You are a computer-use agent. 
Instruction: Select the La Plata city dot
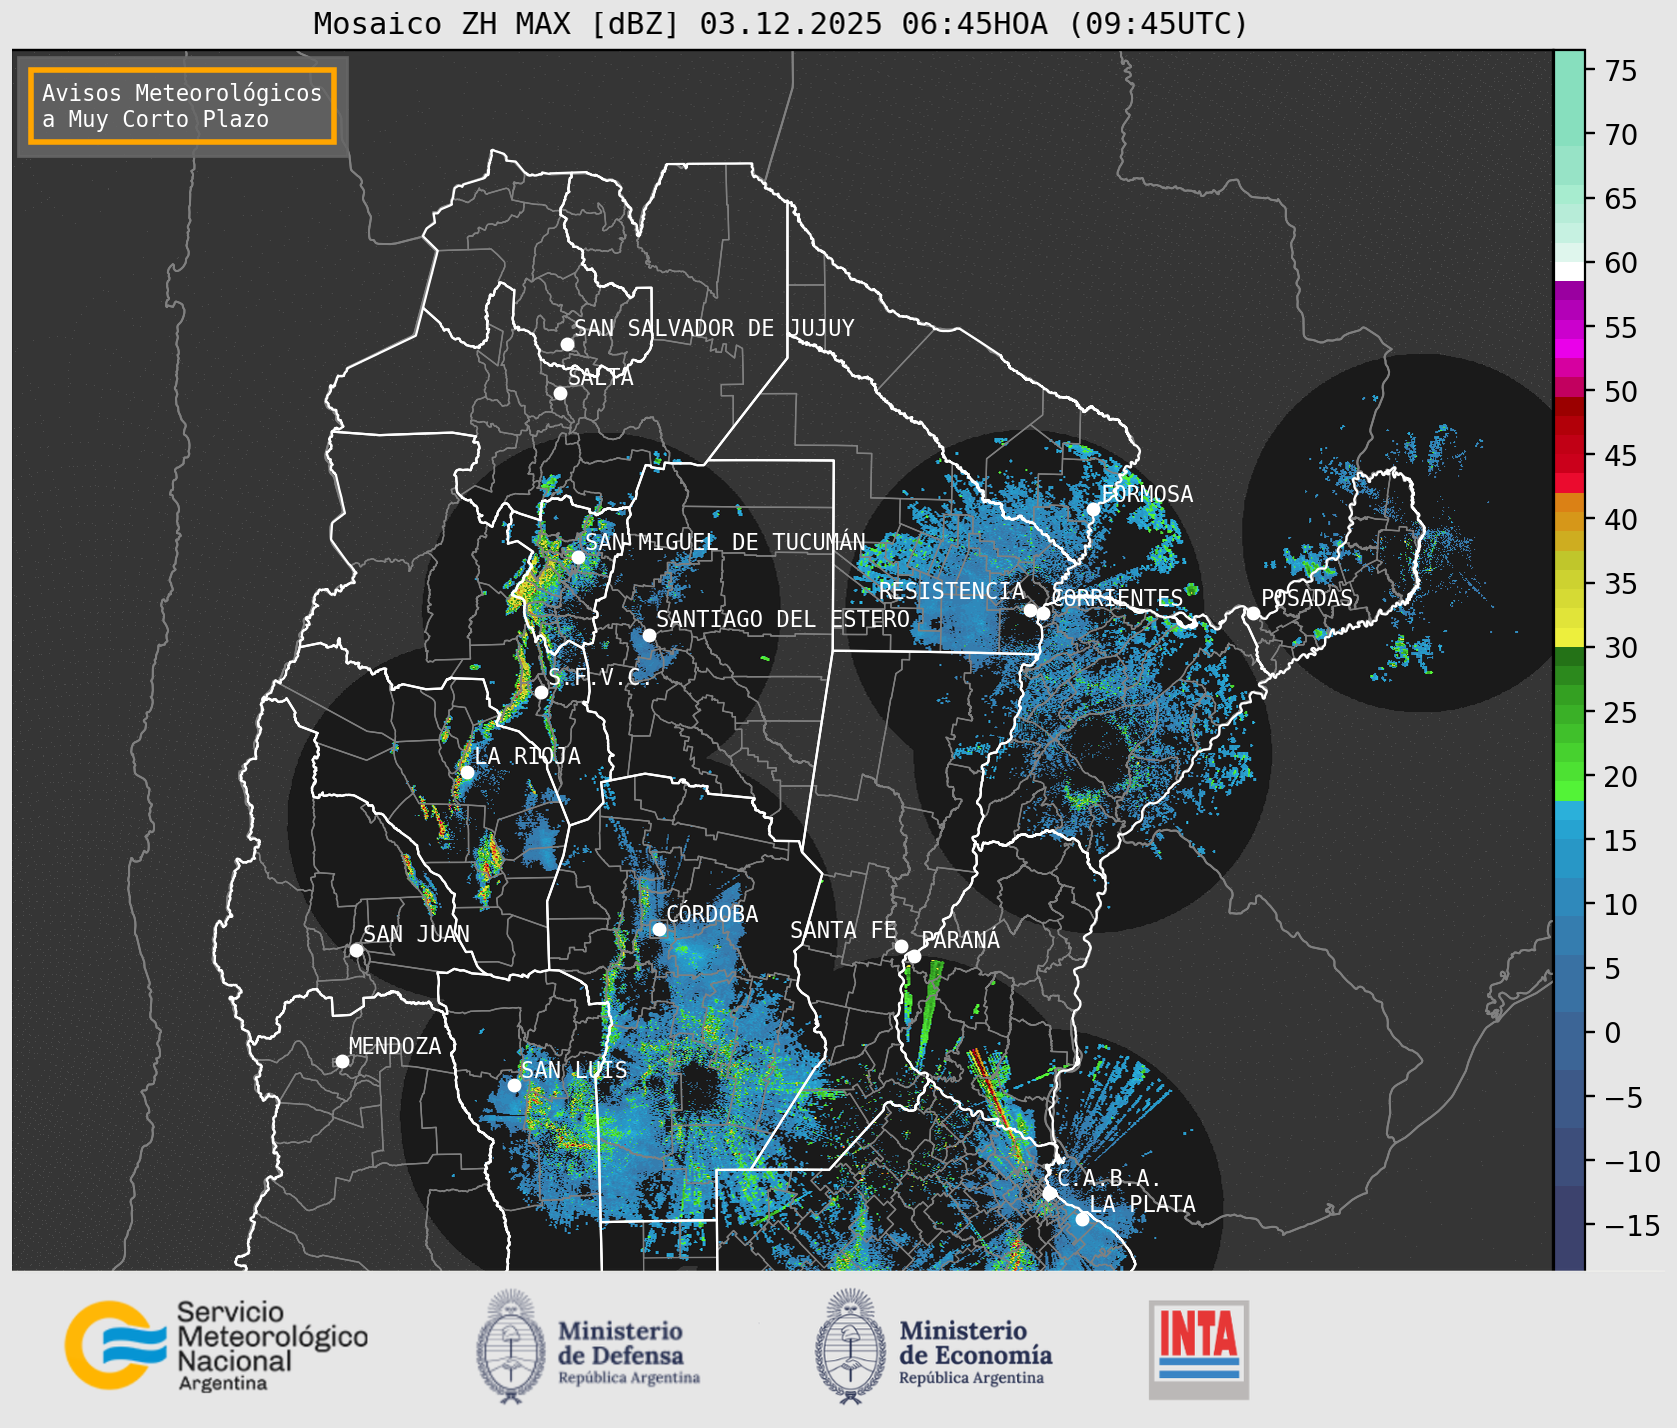point(1082,1219)
